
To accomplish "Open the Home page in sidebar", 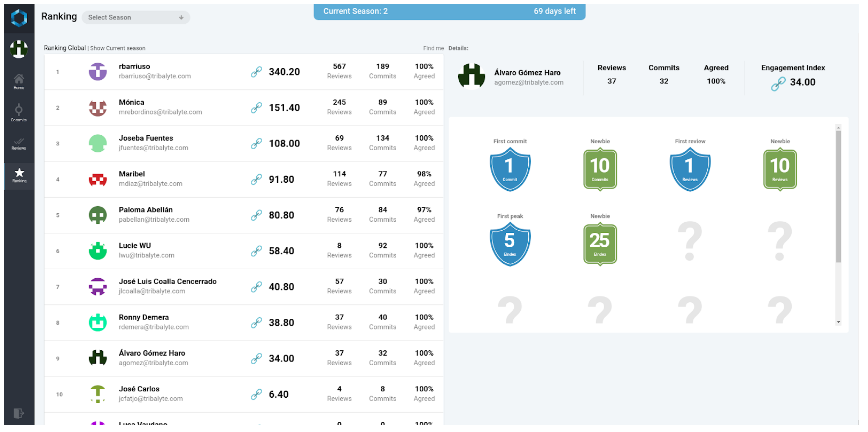I will coord(18,80).
